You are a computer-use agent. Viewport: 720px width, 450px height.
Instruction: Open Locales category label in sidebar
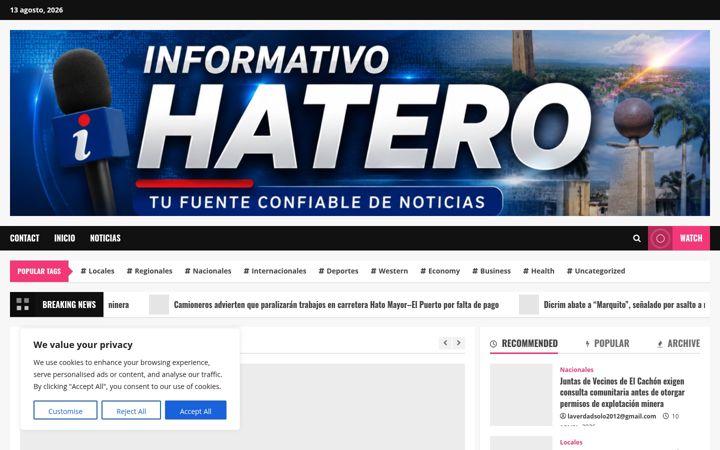point(571,442)
